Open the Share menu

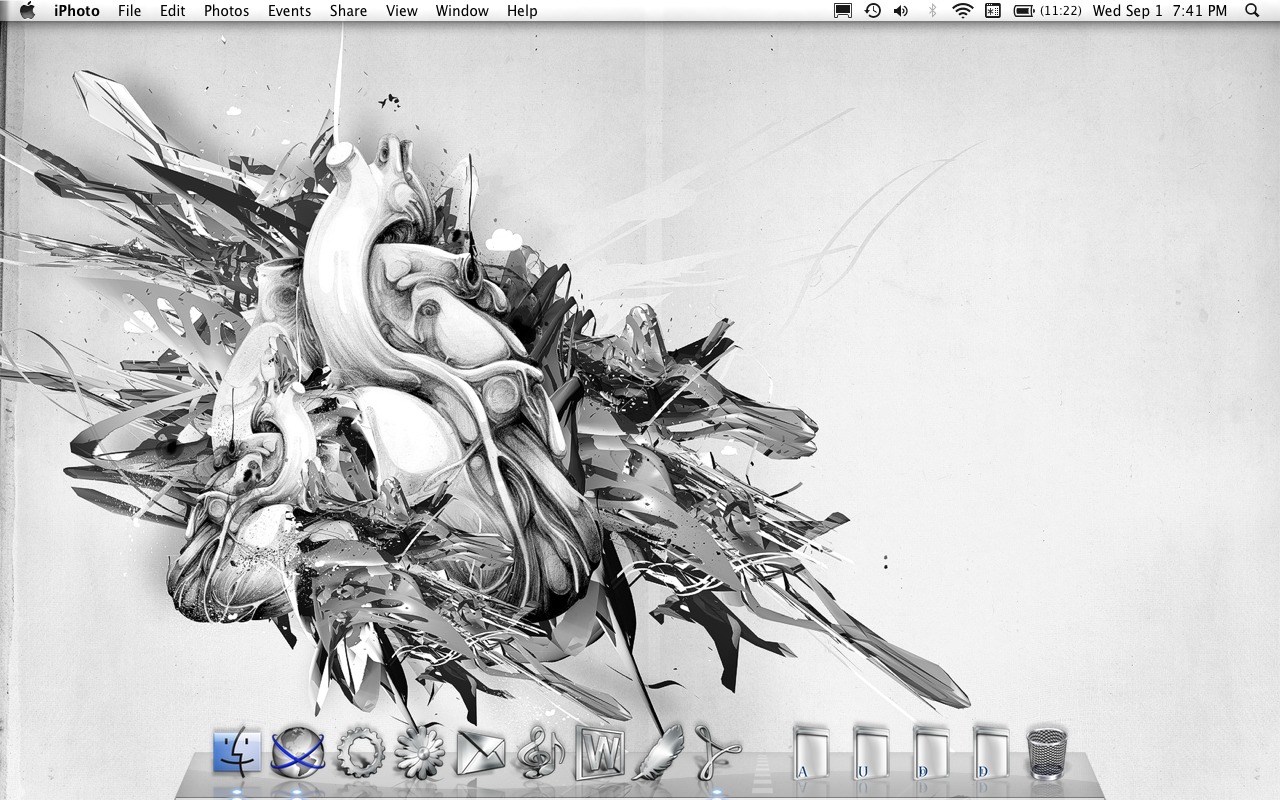click(348, 11)
